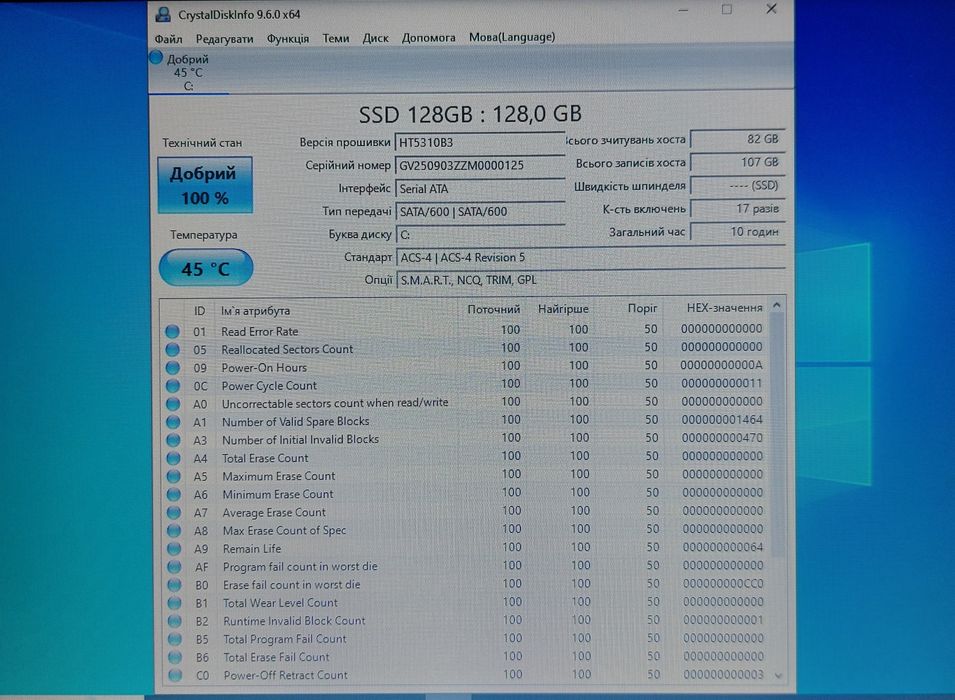Click the attribute list scroll down arrow
The width and height of the screenshot is (955, 700).
pos(778,676)
